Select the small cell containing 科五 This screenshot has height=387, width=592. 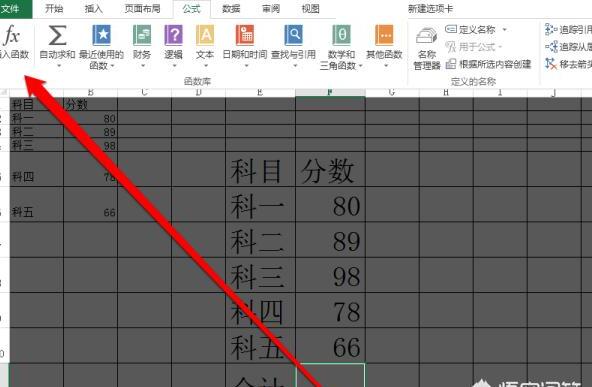click(x=36, y=204)
